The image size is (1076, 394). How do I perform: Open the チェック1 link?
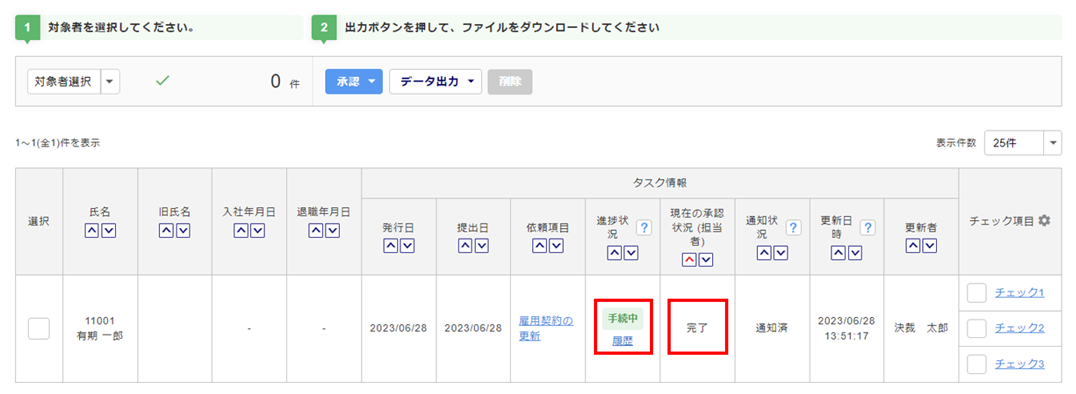pos(1019,293)
